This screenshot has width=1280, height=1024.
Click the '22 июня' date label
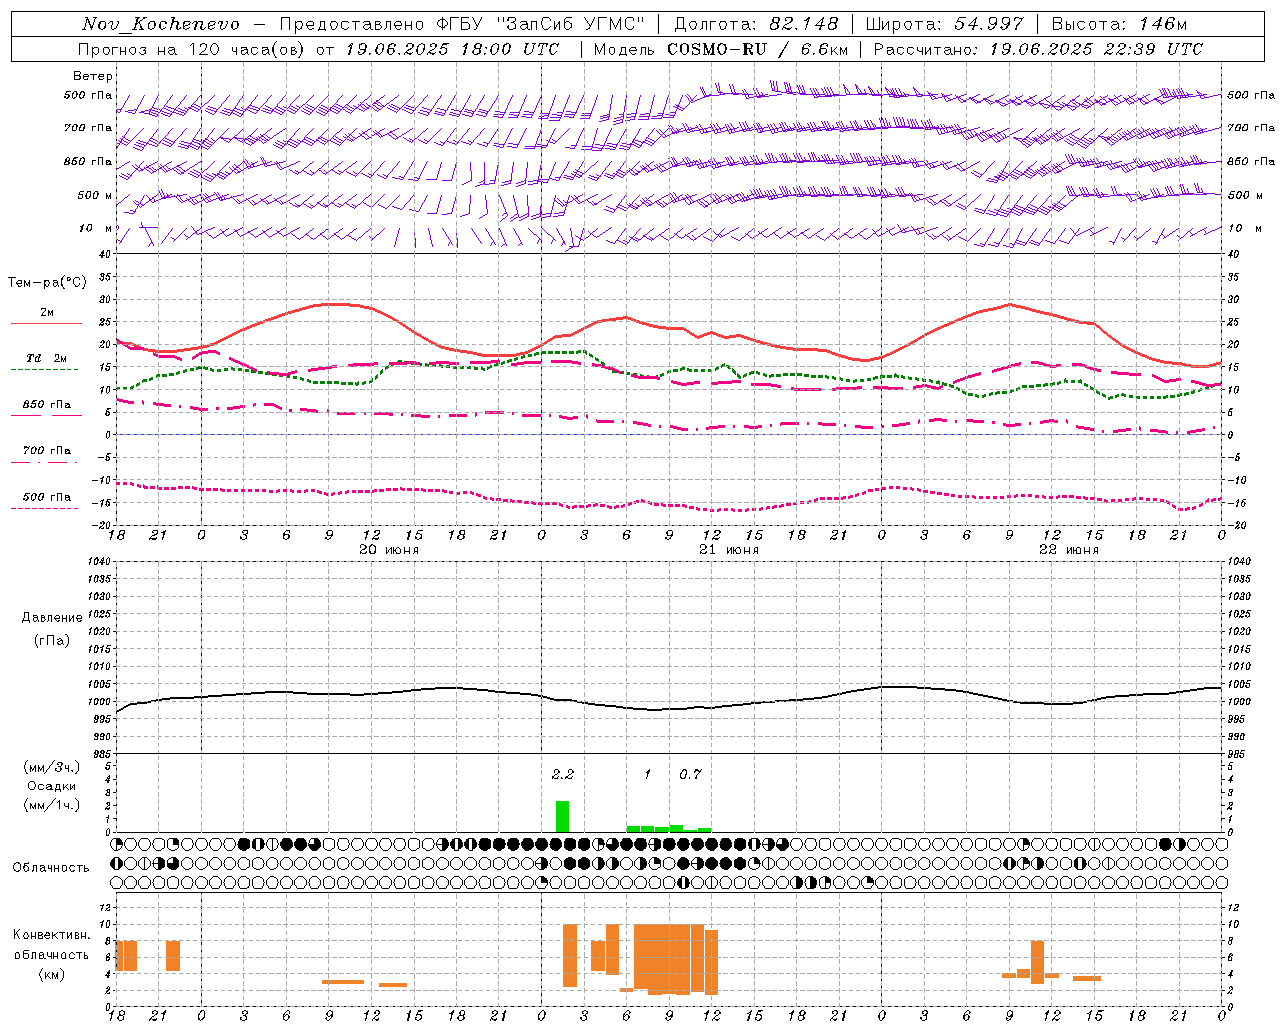point(1069,550)
